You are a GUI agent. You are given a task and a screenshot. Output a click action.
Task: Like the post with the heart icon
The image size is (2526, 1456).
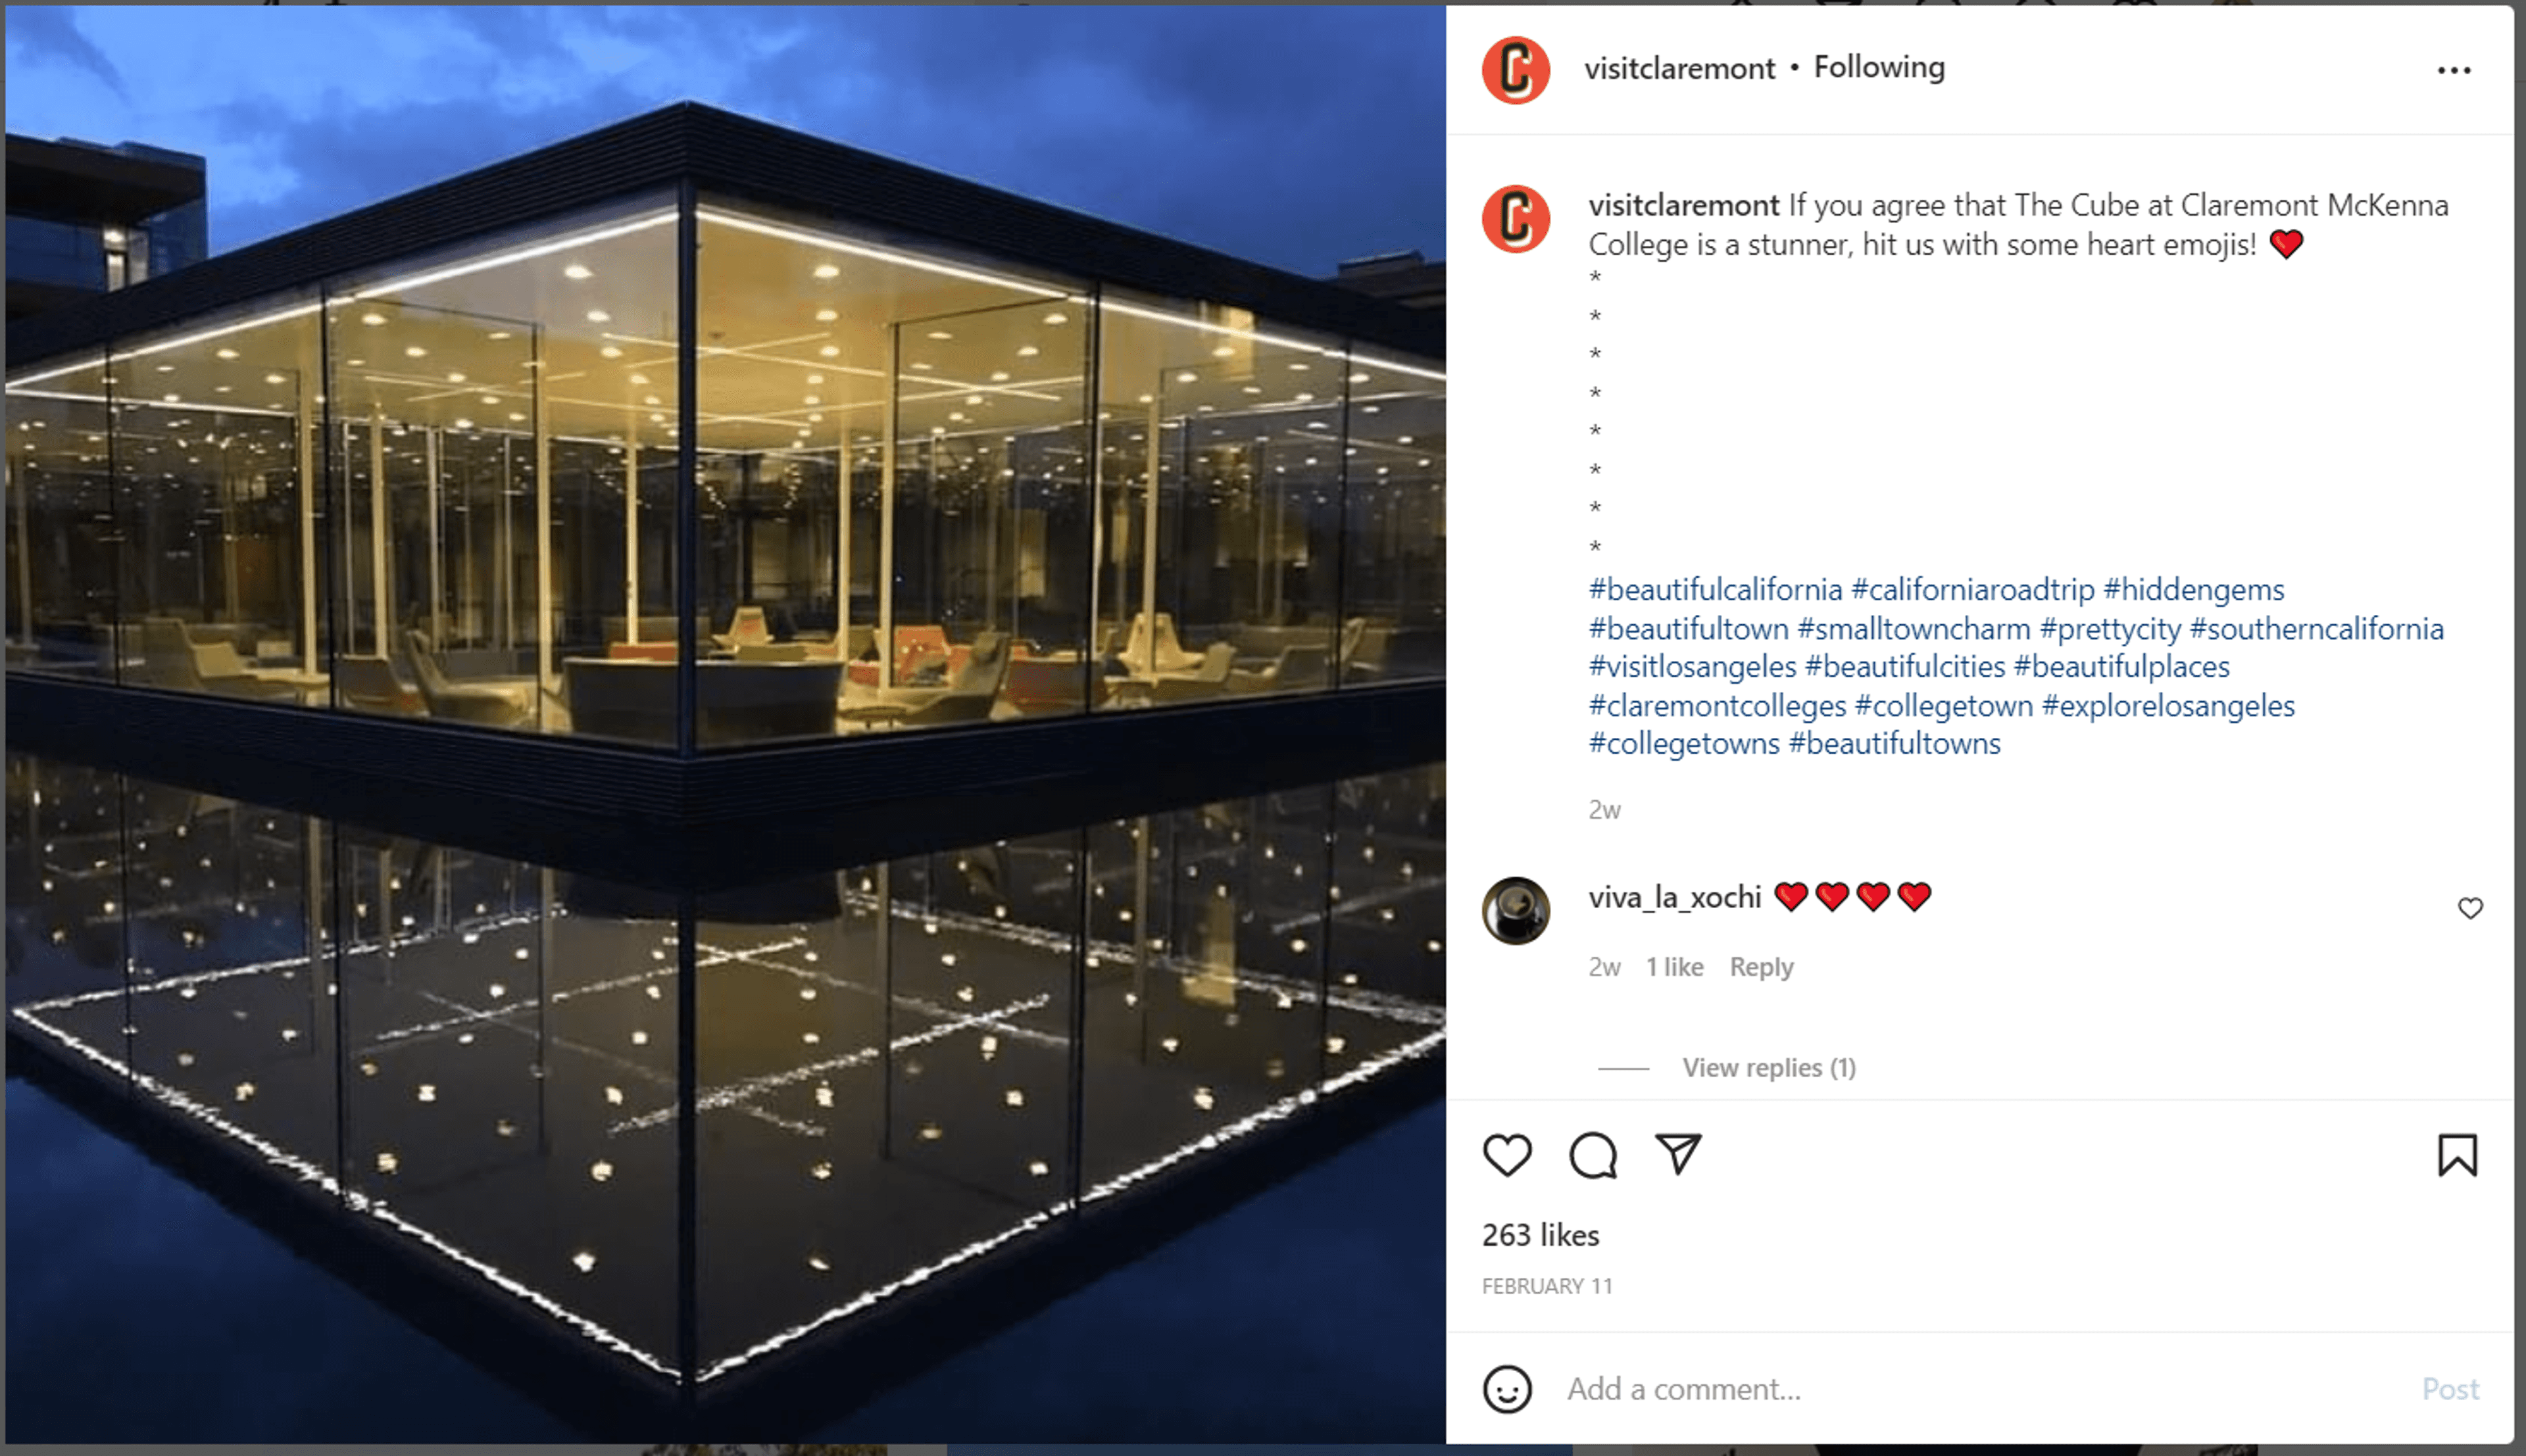click(1506, 1155)
